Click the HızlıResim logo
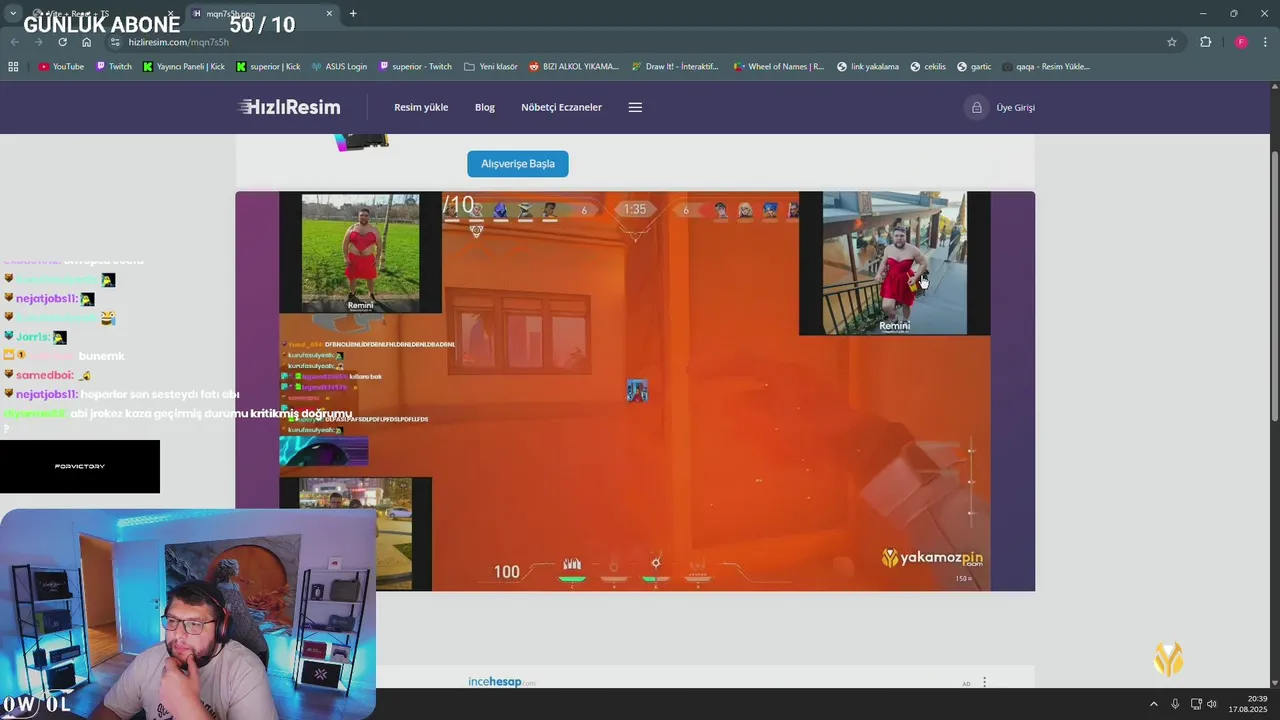The height and width of the screenshot is (720, 1280). pyautogui.click(x=289, y=107)
